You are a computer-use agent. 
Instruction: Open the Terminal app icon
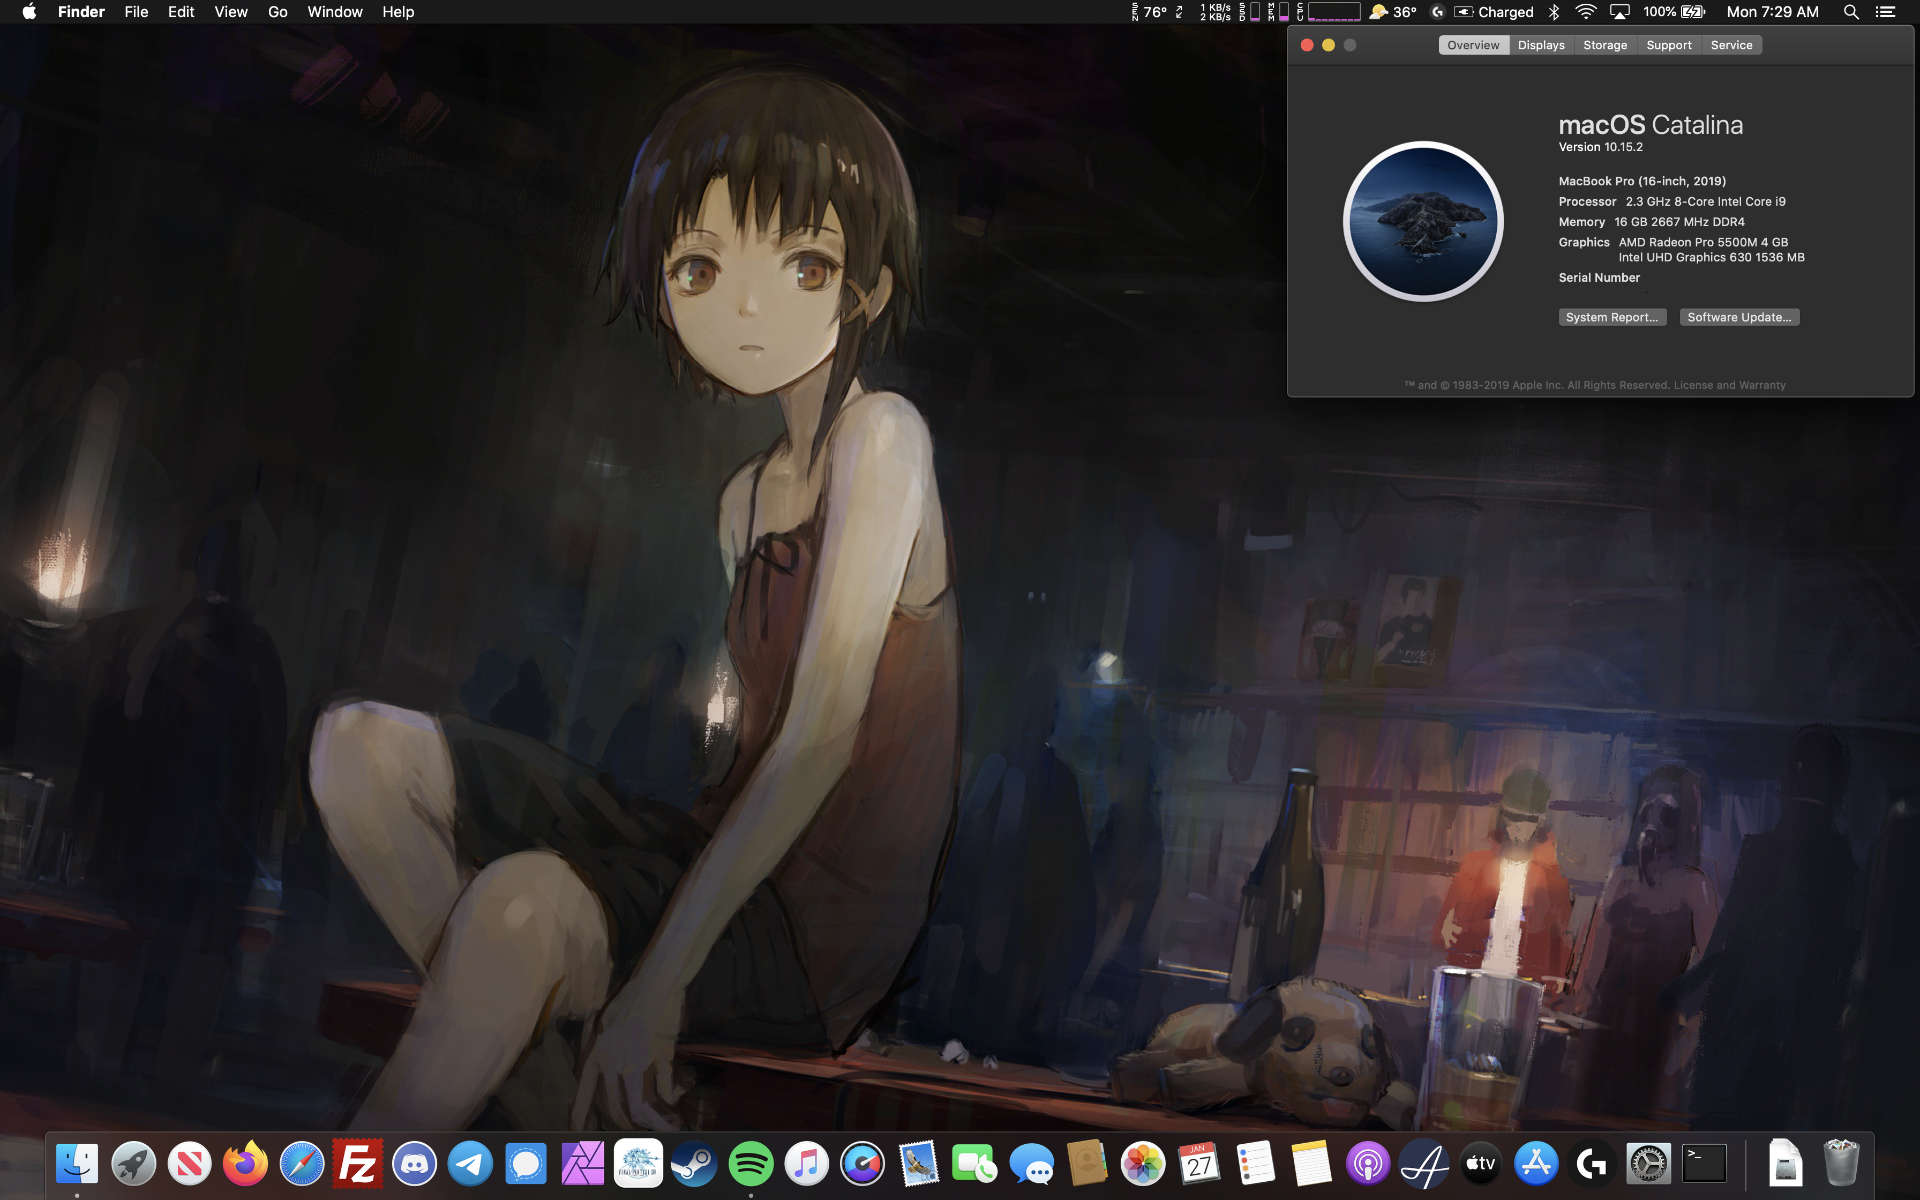(1704, 1164)
